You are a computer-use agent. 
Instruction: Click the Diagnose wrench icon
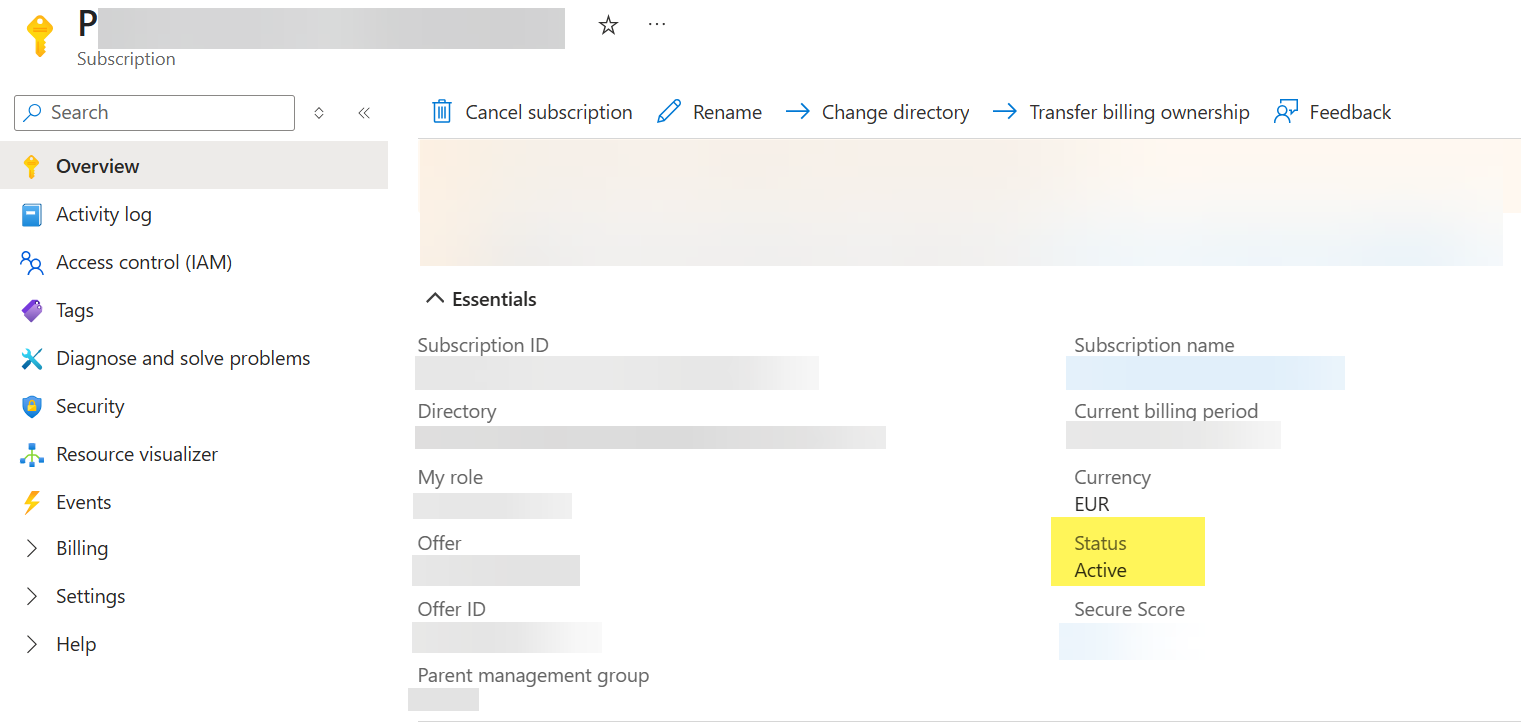(32, 359)
